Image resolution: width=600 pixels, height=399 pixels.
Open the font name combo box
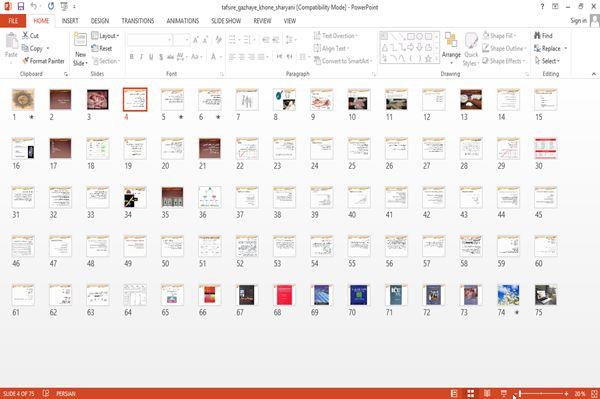tap(149, 40)
